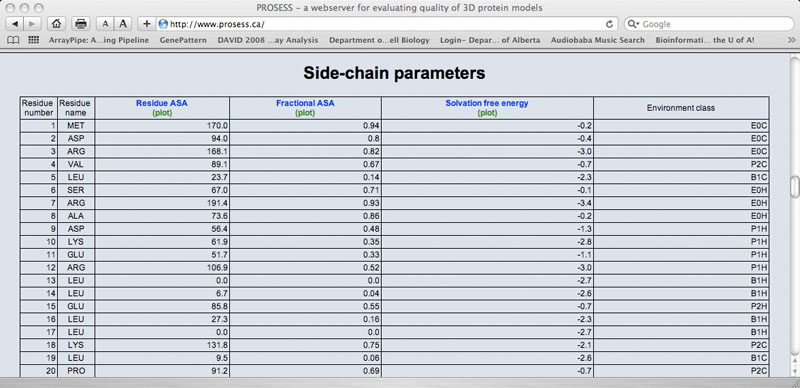Open Audiobaba Music Search bookmark
The width and height of the screenshot is (800, 388).
pos(597,40)
